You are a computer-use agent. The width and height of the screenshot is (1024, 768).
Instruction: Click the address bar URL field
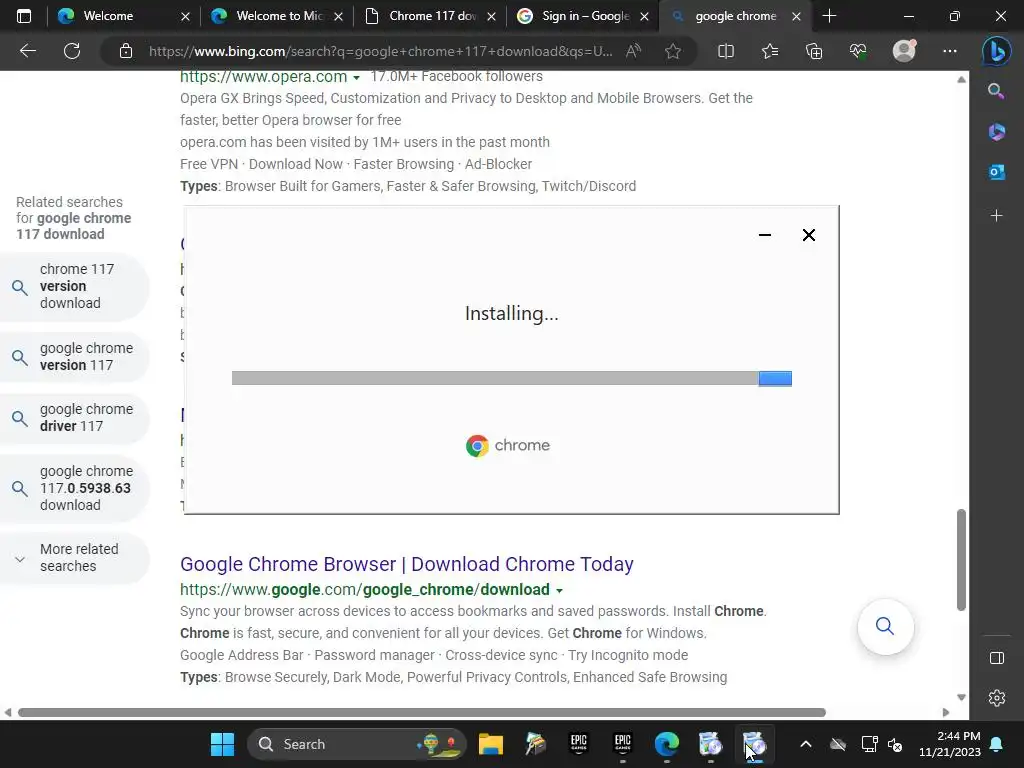click(x=380, y=51)
